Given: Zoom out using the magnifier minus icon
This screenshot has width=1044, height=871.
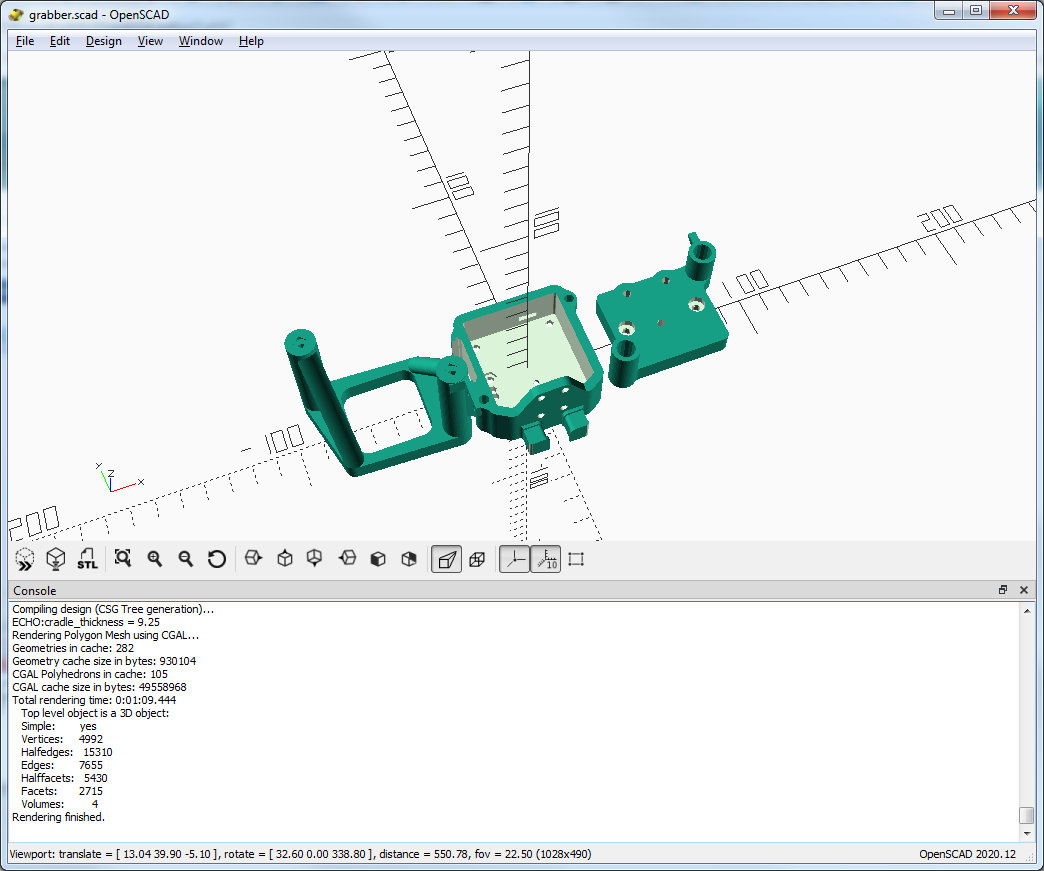Looking at the screenshot, I should point(185,559).
